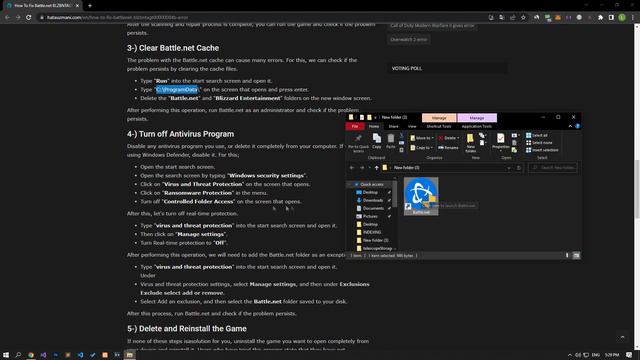Open the address bar history dropdown

pos(509,168)
